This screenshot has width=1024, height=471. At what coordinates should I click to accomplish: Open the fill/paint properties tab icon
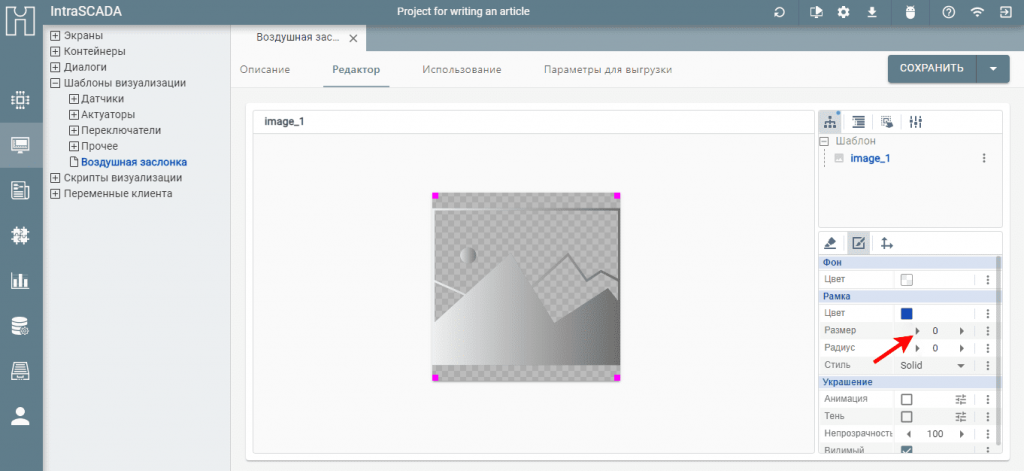coord(830,243)
